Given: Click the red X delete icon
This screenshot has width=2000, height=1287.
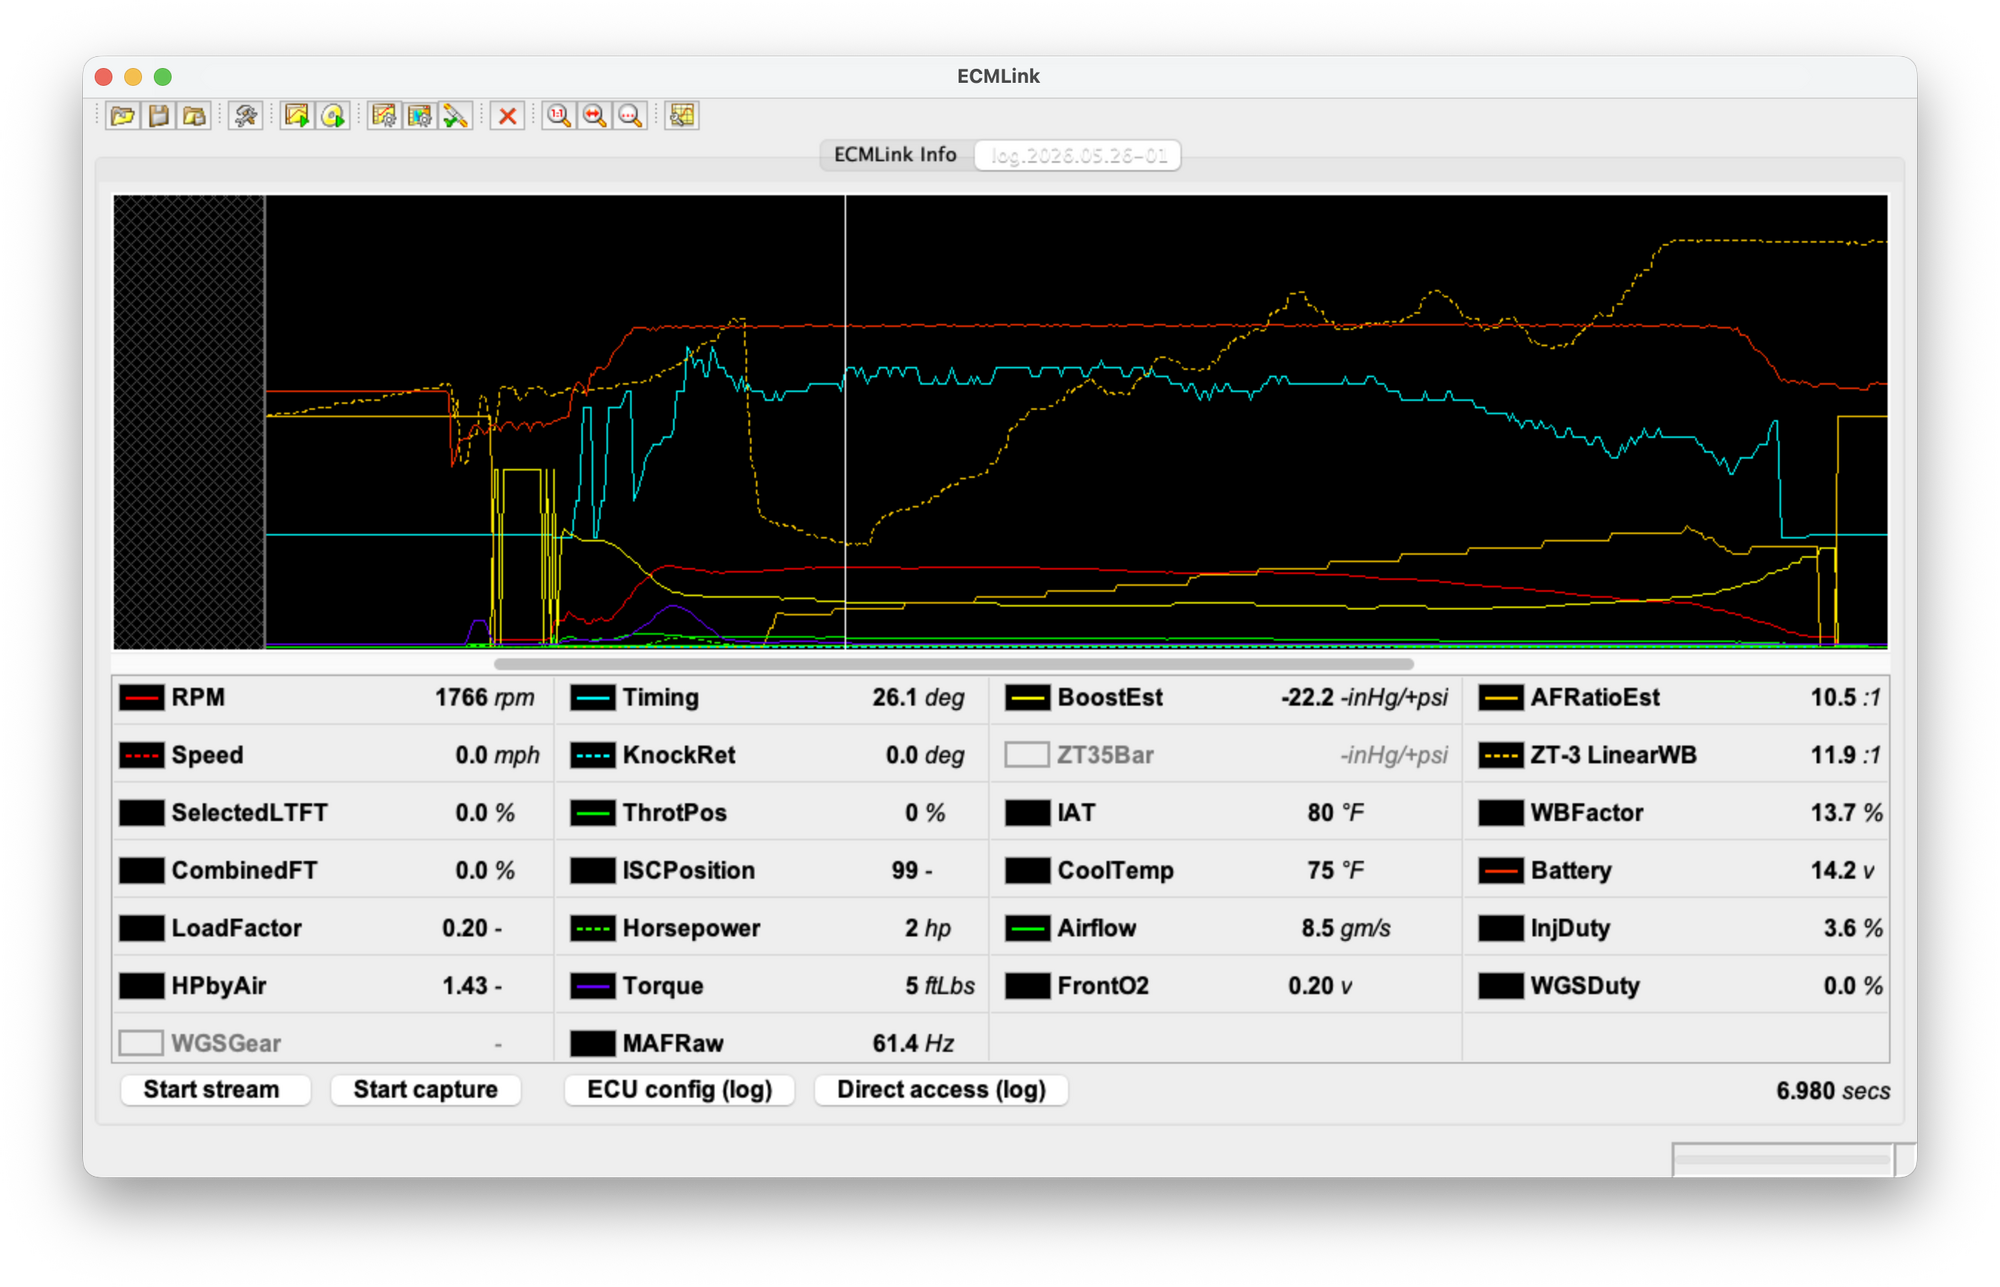Looking at the screenshot, I should tap(508, 116).
